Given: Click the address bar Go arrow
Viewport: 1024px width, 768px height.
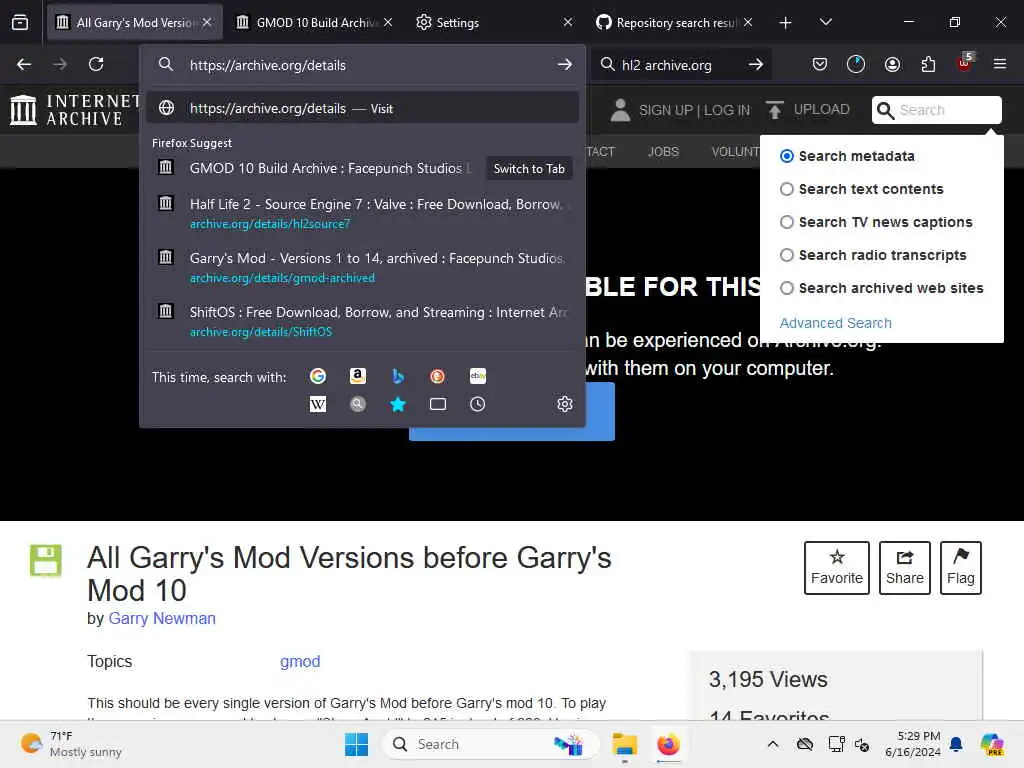Looking at the screenshot, I should pos(564,65).
